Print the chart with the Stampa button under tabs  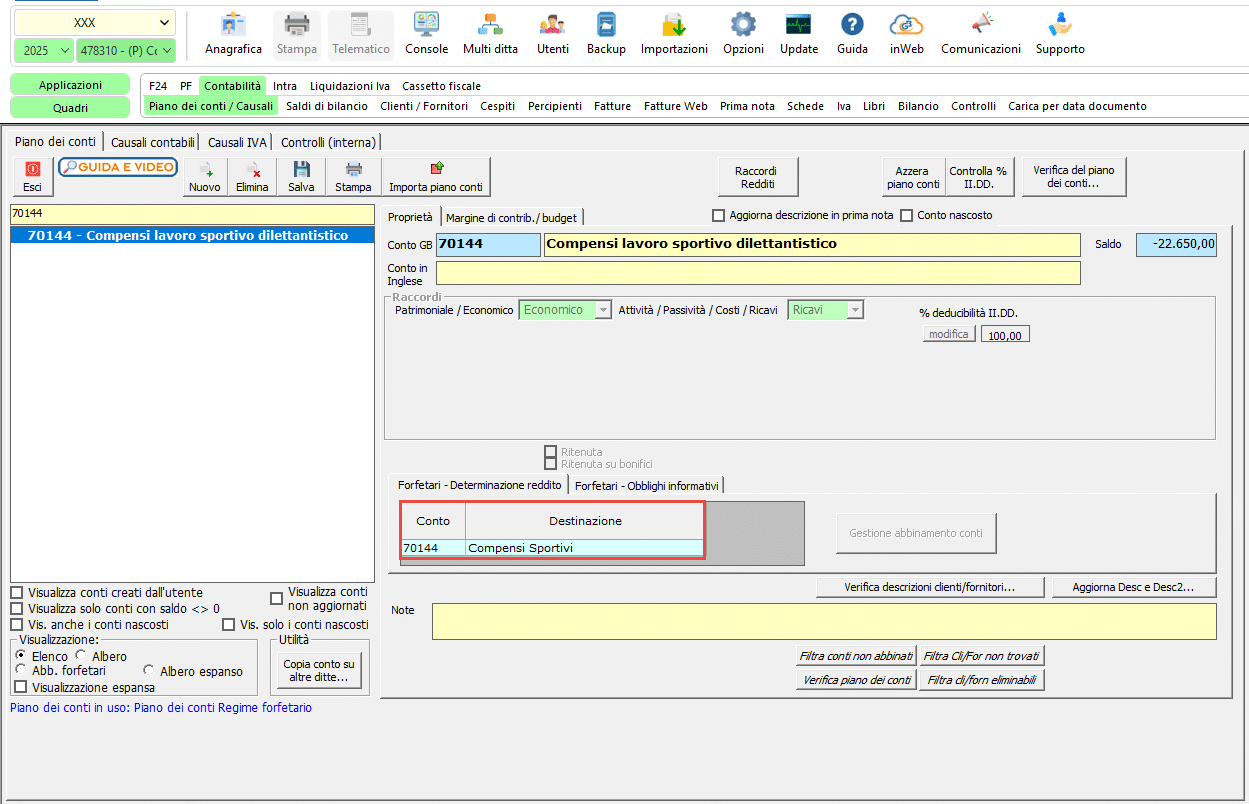click(x=353, y=177)
